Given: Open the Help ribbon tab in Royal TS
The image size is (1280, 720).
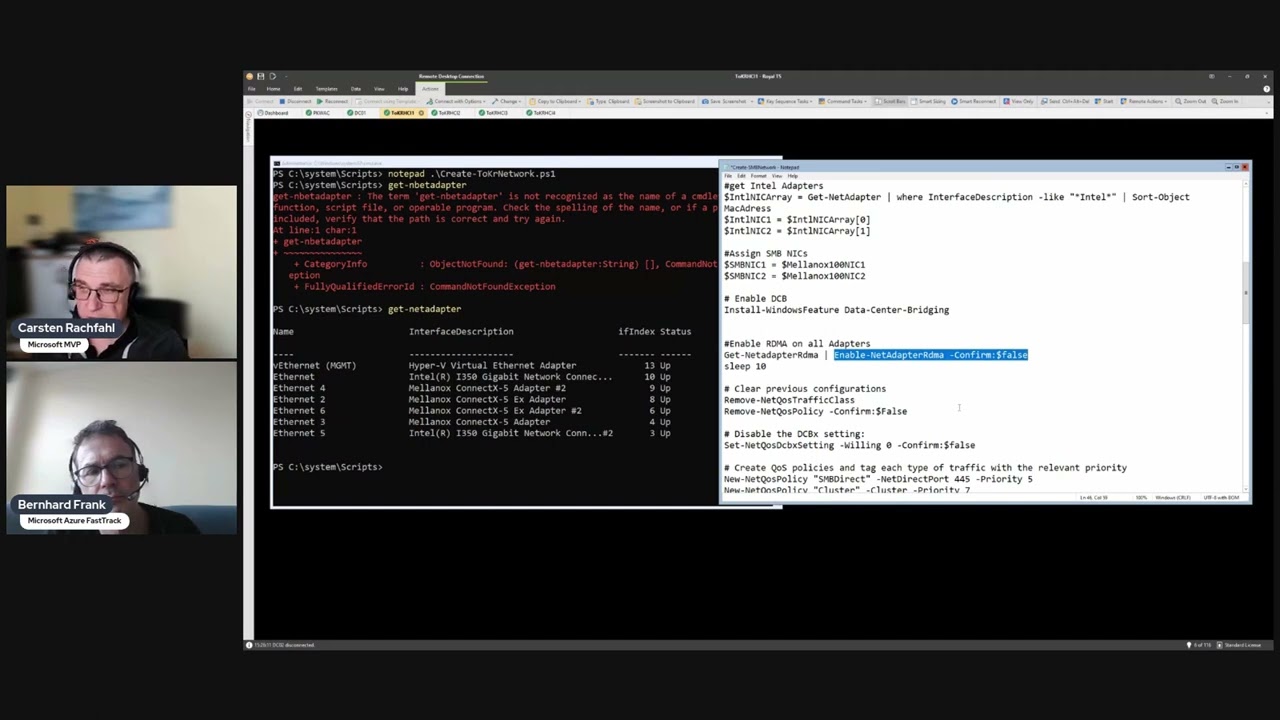Looking at the screenshot, I should tap(403, 89).
